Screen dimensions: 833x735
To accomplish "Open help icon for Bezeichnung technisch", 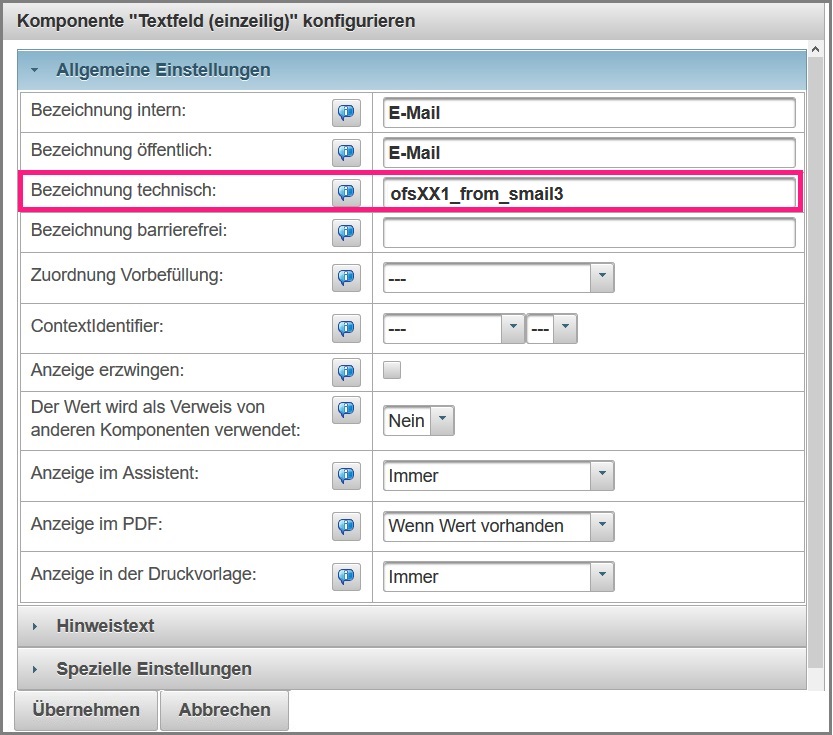I will click(346, 193).
